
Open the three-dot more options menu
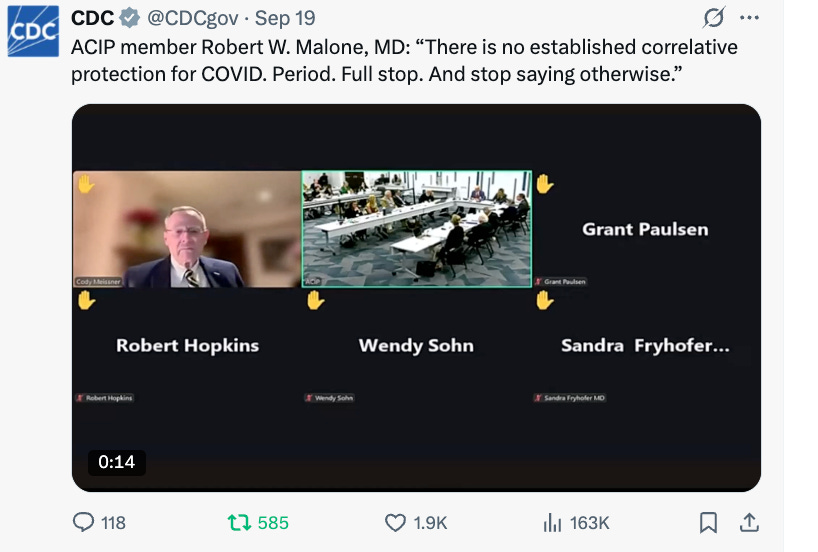click(x=749, y=18)
